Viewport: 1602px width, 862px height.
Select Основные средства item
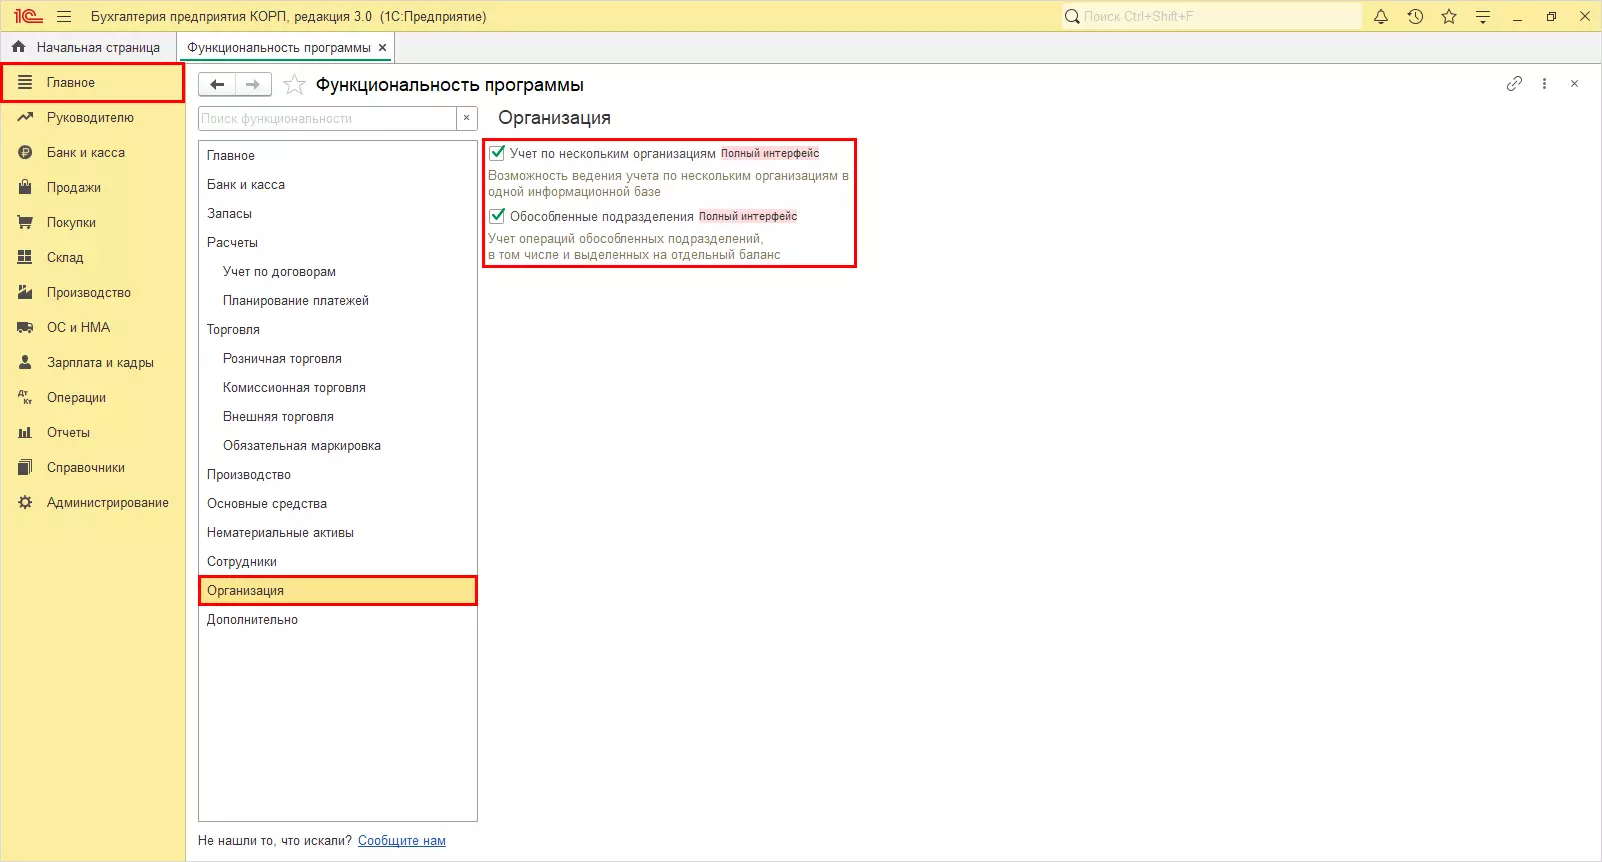(338, 504)
